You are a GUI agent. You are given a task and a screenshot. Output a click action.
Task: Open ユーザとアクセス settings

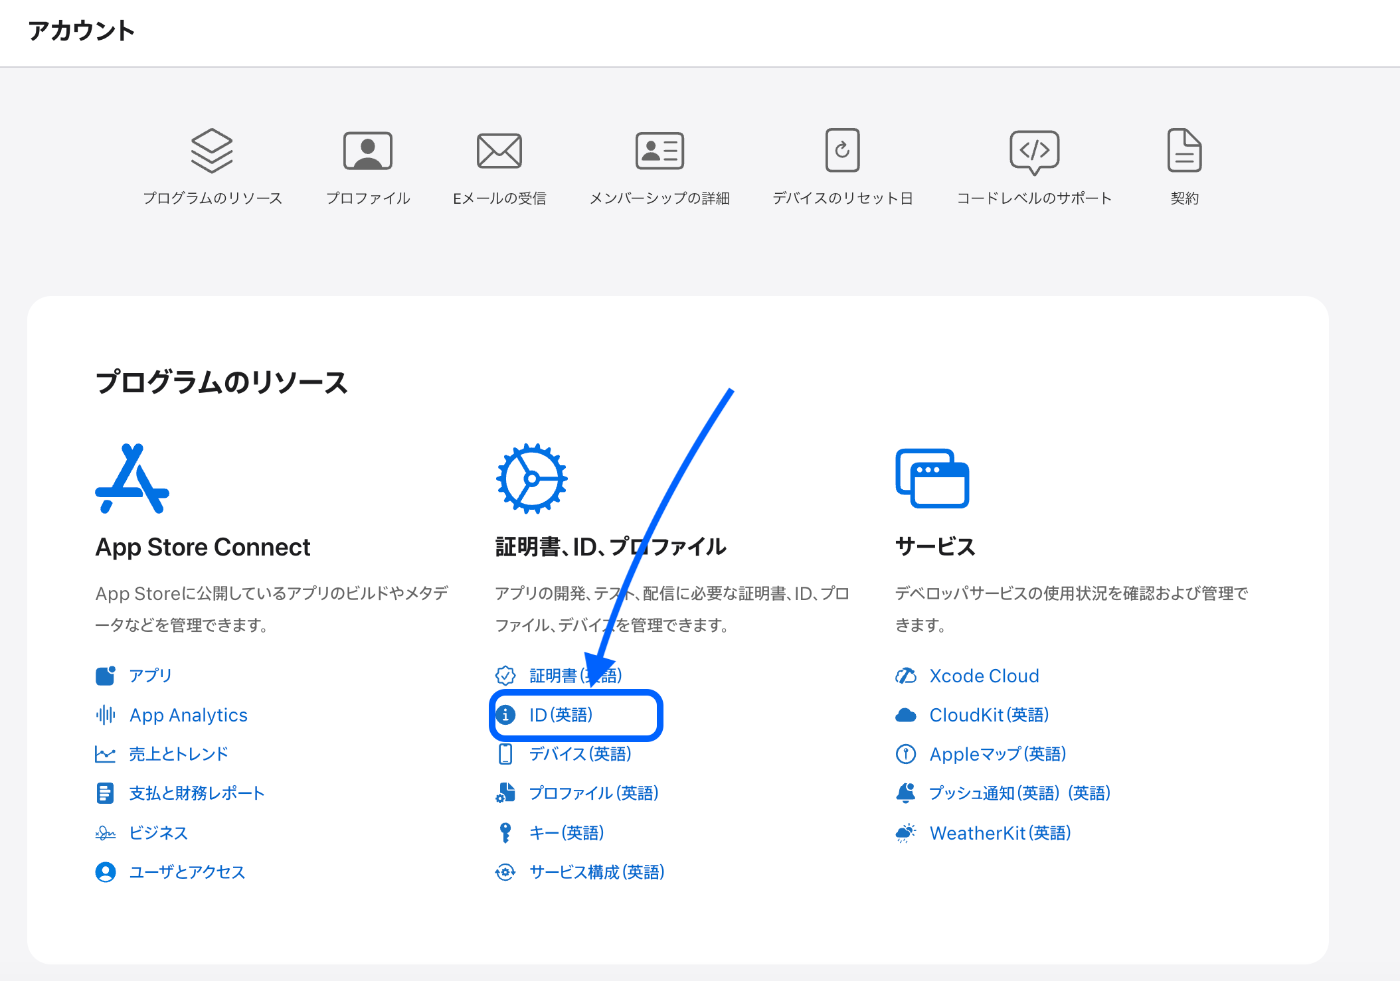click(186, 872)
